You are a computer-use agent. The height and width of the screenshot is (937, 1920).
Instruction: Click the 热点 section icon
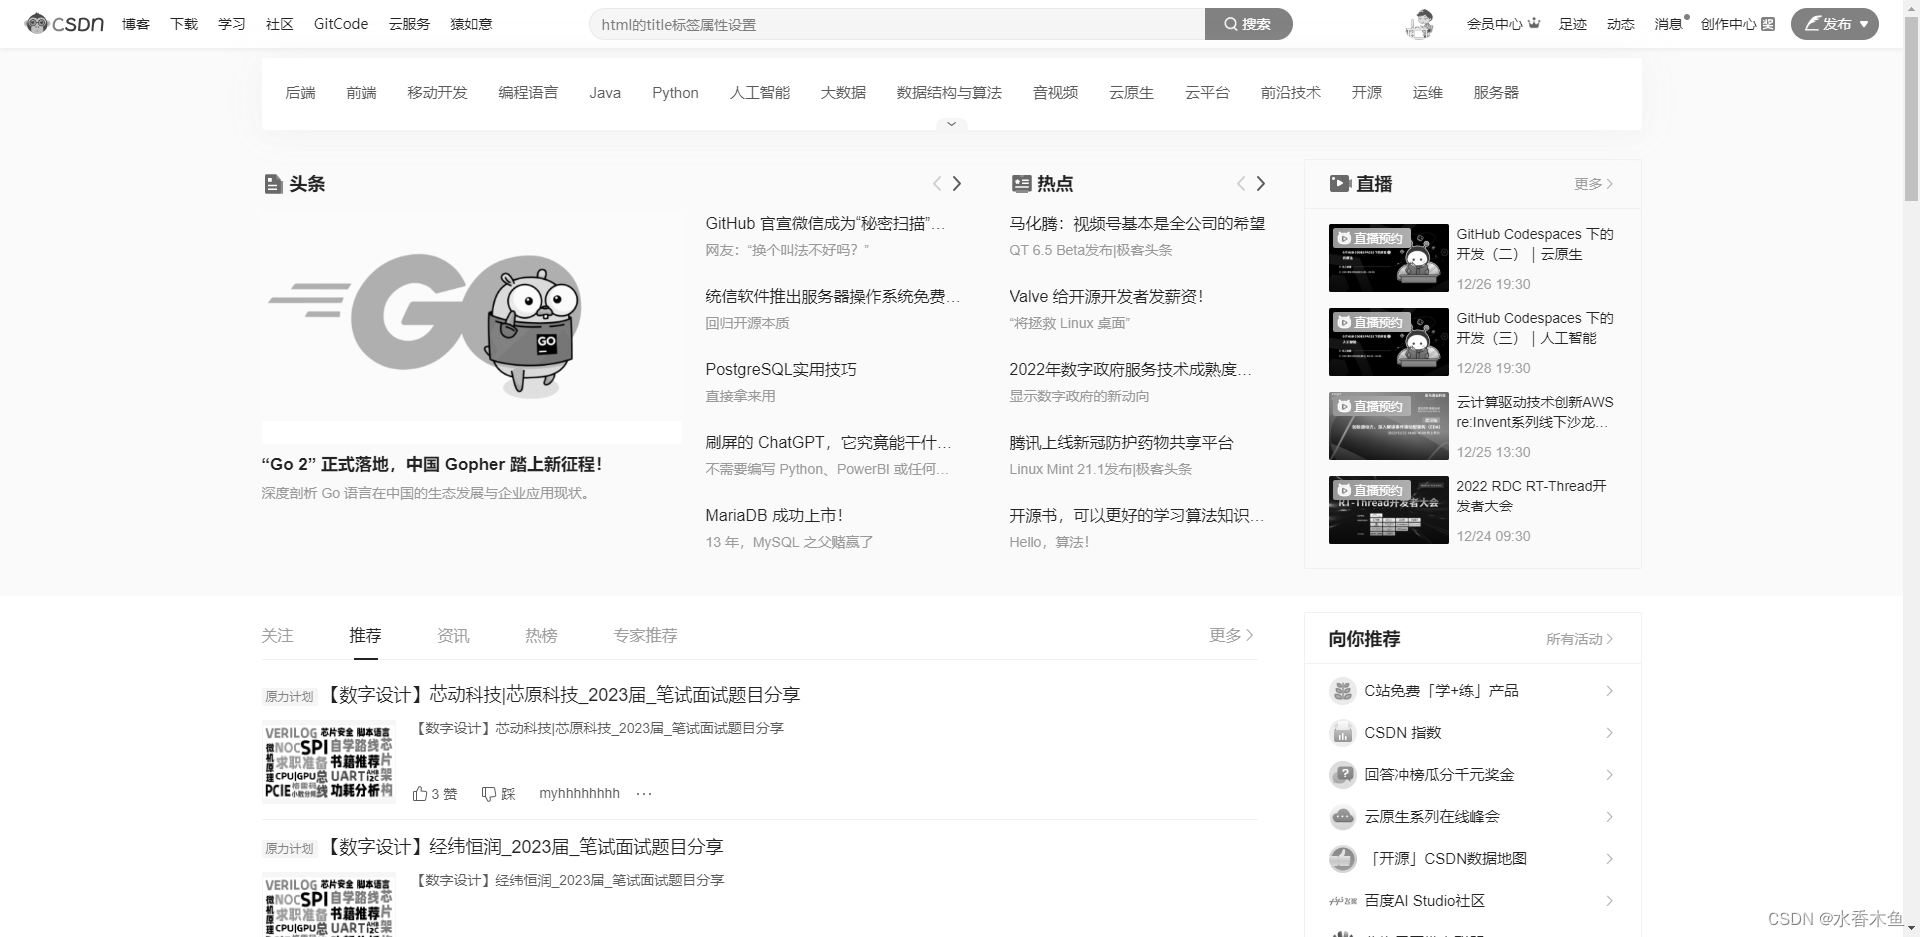(x=1021, y=184)
